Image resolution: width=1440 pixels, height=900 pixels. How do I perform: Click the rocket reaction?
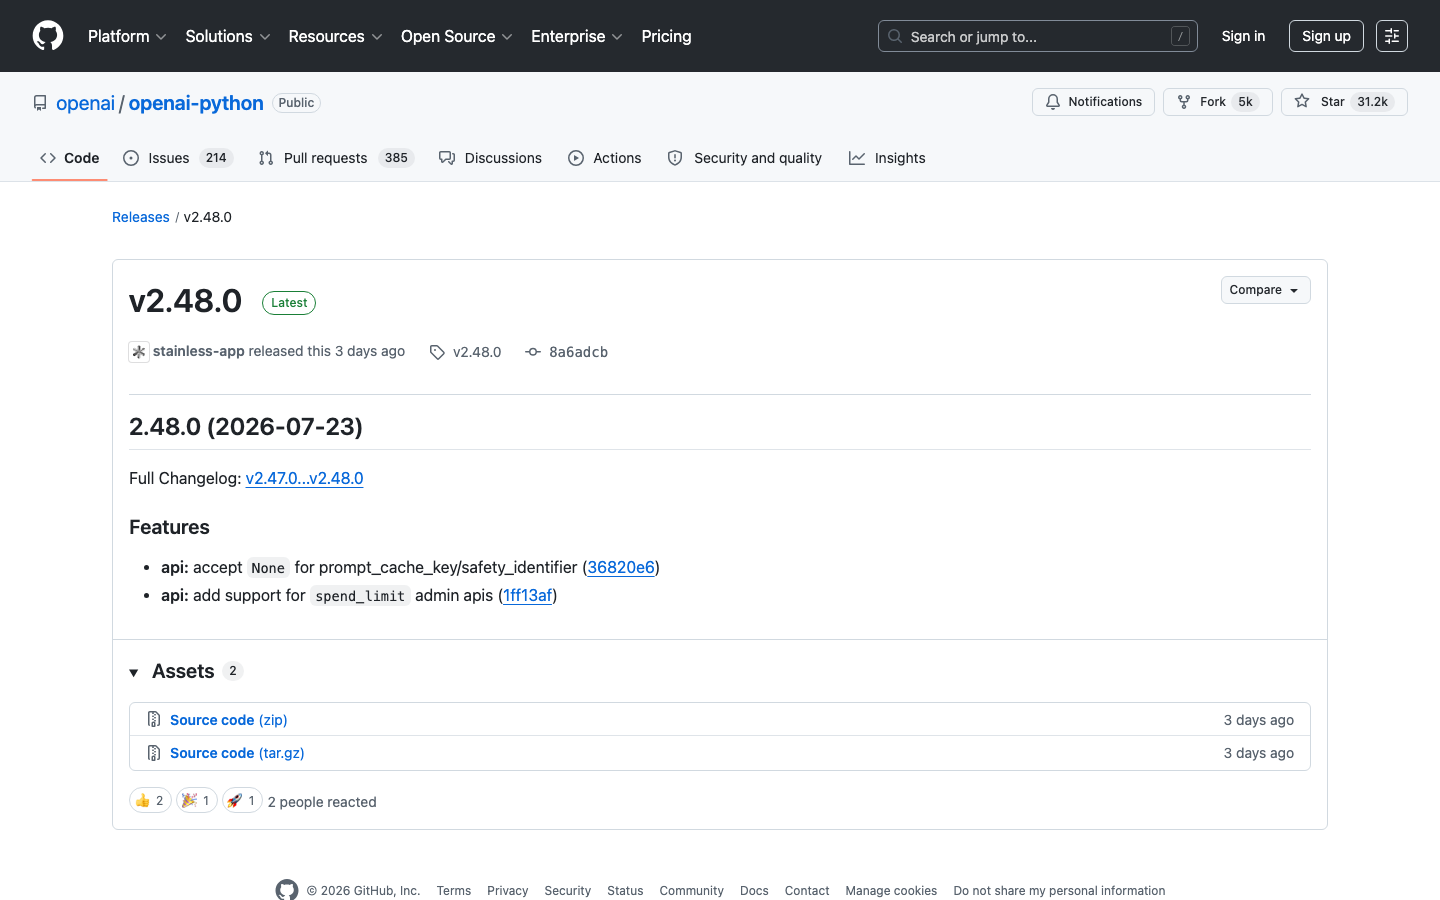click(242, 800)
